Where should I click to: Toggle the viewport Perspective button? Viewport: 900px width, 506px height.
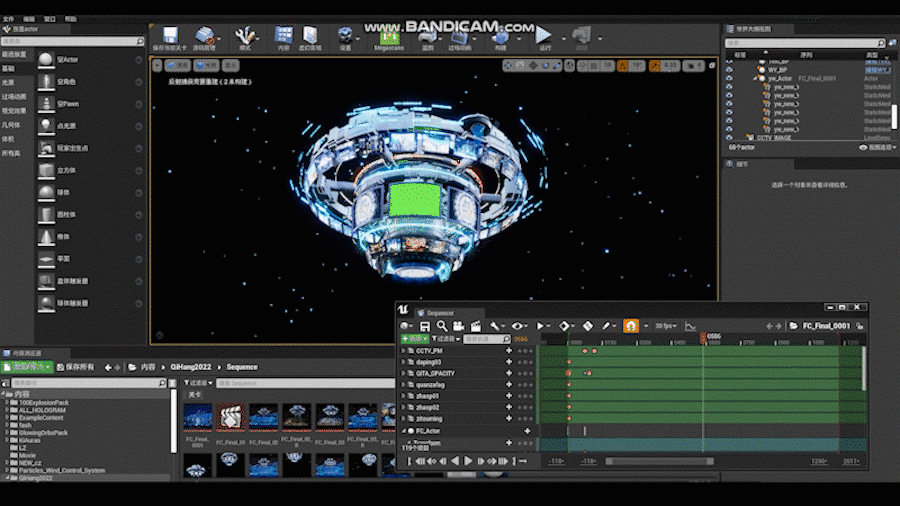[178, 65]
